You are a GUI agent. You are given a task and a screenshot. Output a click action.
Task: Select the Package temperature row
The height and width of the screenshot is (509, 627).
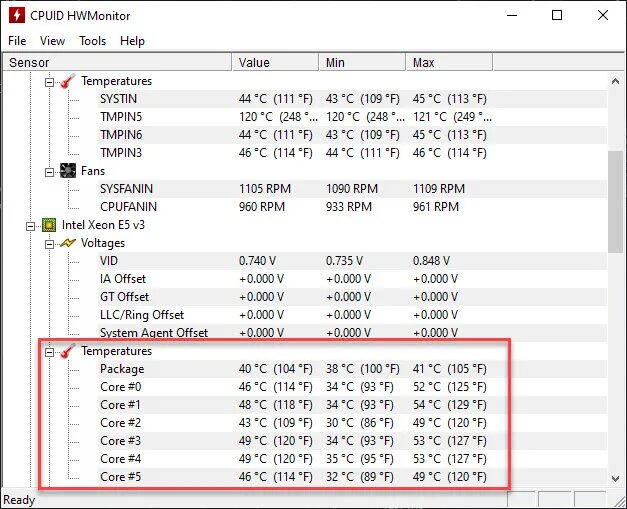click(x=352, y=369)
